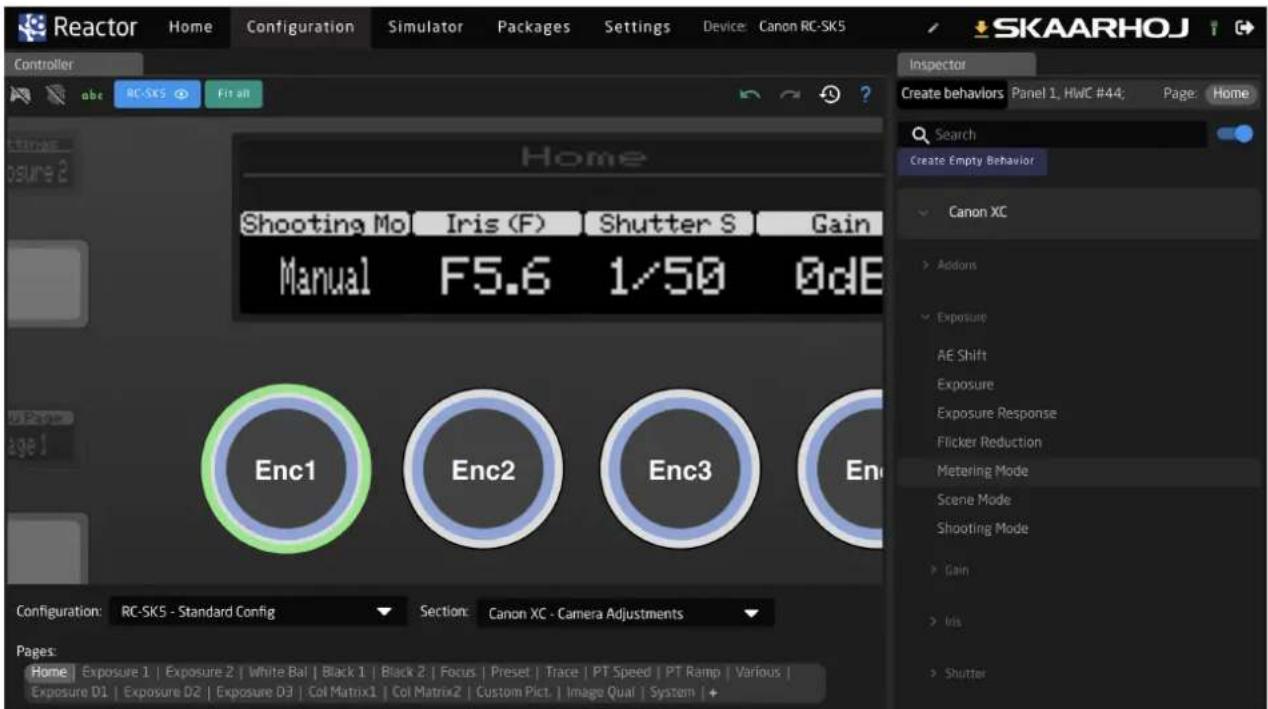The image size is (1268, 709).
Task: Toggle RC-SK5 panel visibility eye button
Action: tap(157, 94)
